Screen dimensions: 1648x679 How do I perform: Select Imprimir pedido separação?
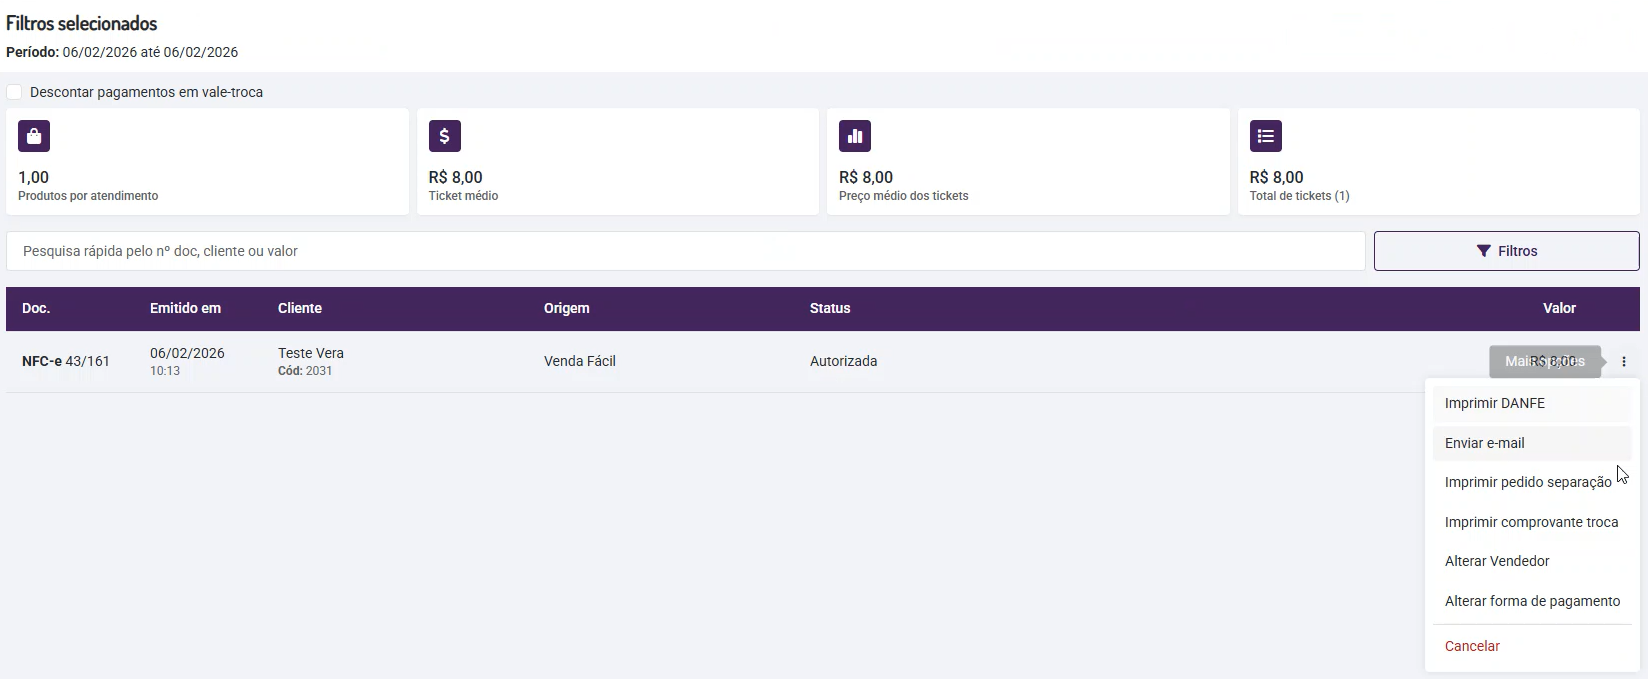[x=1528, y=482]
